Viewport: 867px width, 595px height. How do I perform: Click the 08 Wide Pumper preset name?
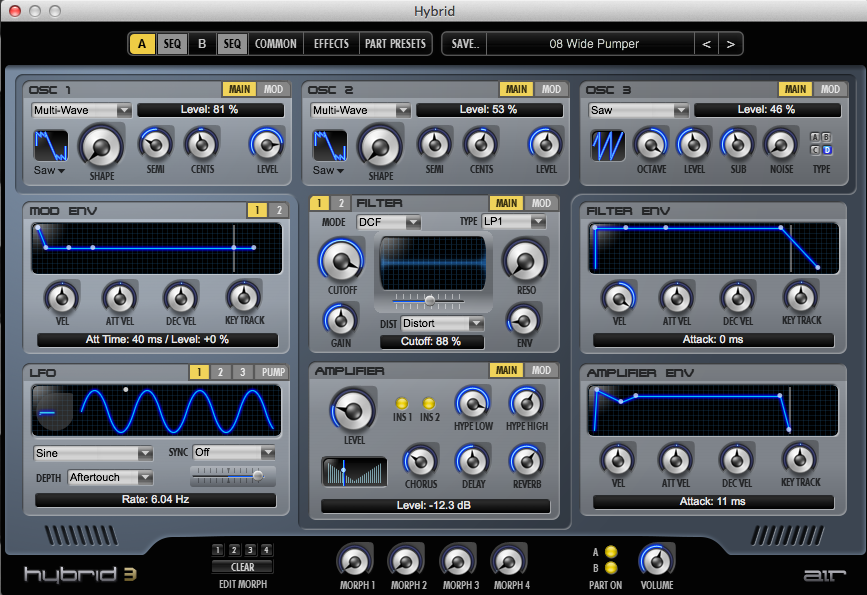[594, 44]
